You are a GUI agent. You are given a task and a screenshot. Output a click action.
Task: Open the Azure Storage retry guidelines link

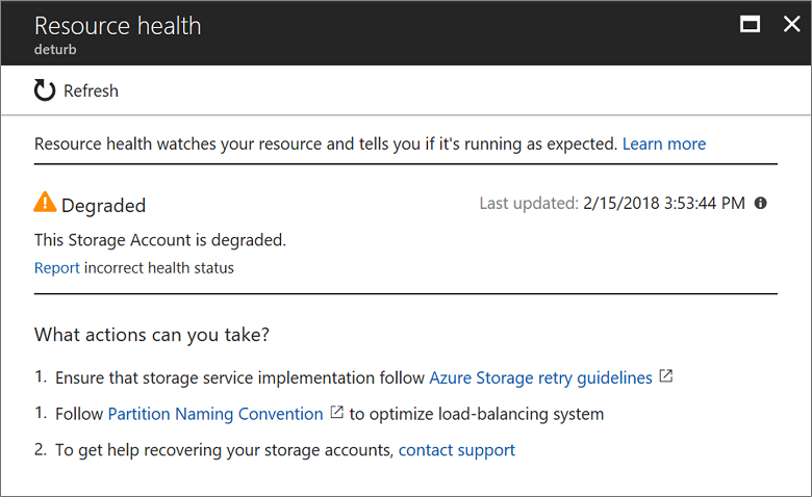[540, 378]
